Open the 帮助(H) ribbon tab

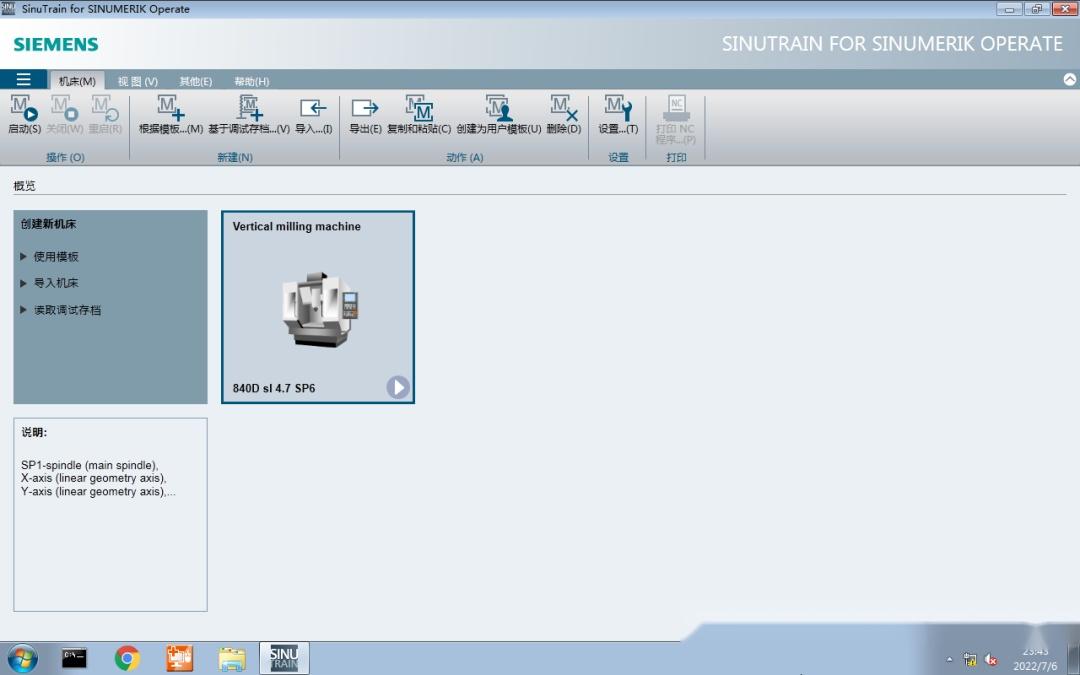click(251, 81)
